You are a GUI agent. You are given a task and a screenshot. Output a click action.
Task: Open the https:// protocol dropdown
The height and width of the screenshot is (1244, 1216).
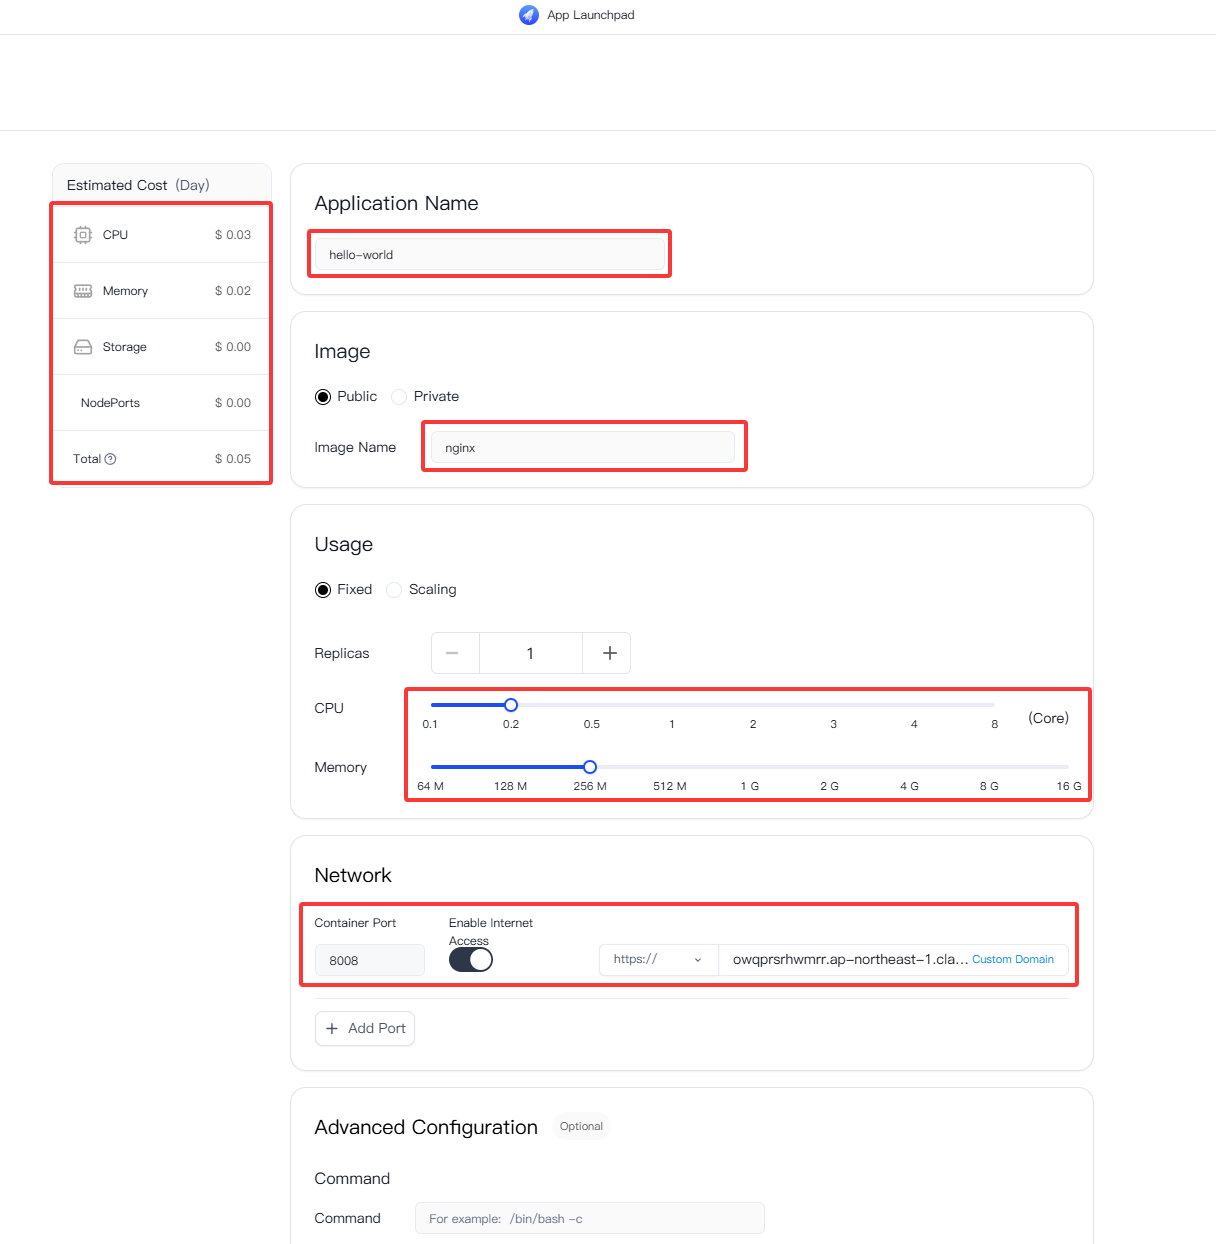pos(658,960)
